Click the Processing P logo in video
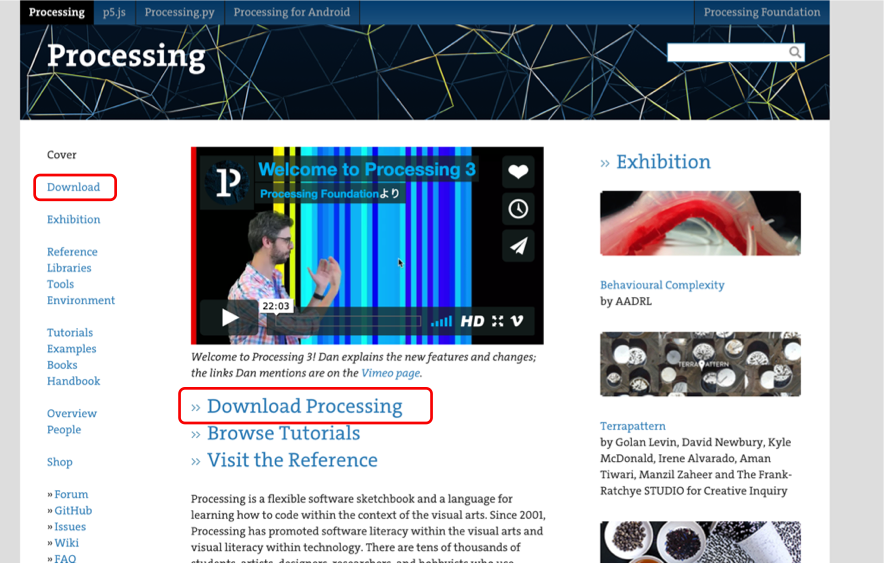This screenshot has height=564, width=884. tap(228, 182)
